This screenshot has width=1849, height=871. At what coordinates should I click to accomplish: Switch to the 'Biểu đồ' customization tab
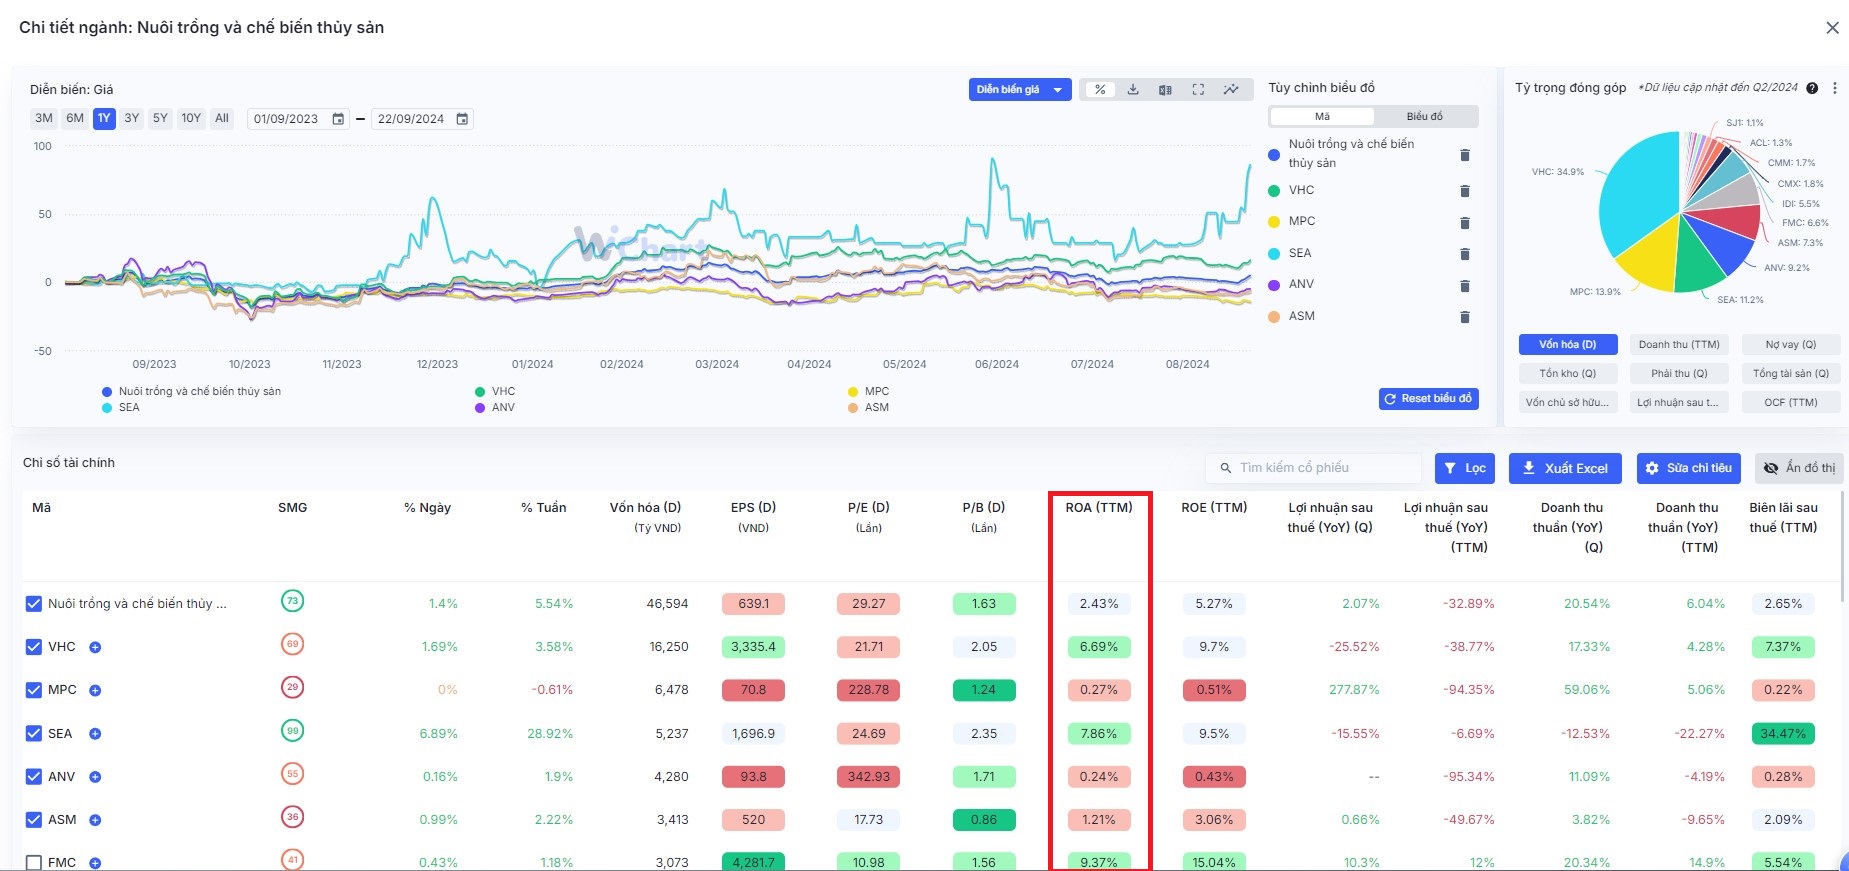click(x=1425, y=117)
